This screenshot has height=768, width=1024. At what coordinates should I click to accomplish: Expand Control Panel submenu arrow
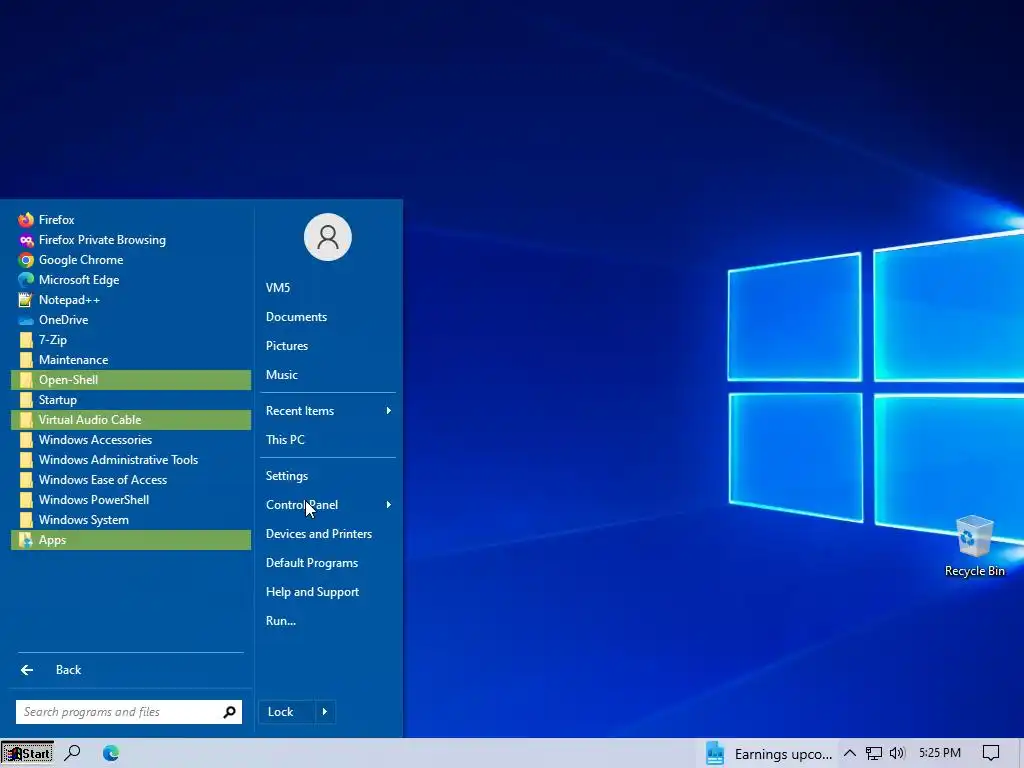389,505
